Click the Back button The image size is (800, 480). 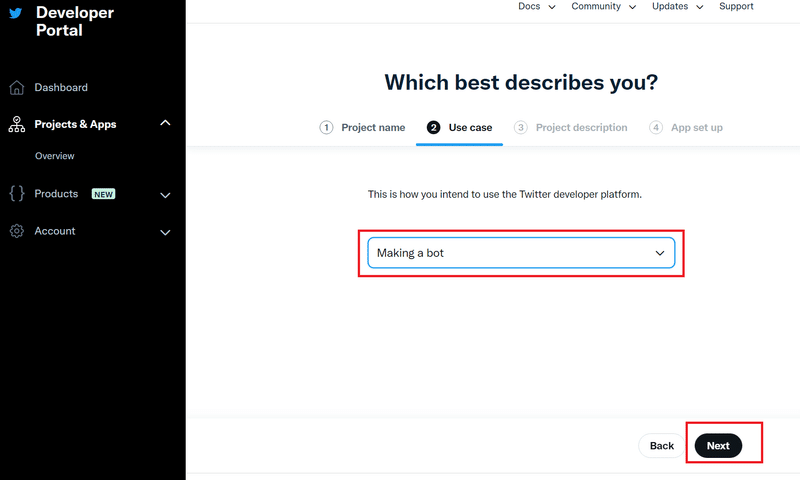pyautogui.click(x=662, y=446)
